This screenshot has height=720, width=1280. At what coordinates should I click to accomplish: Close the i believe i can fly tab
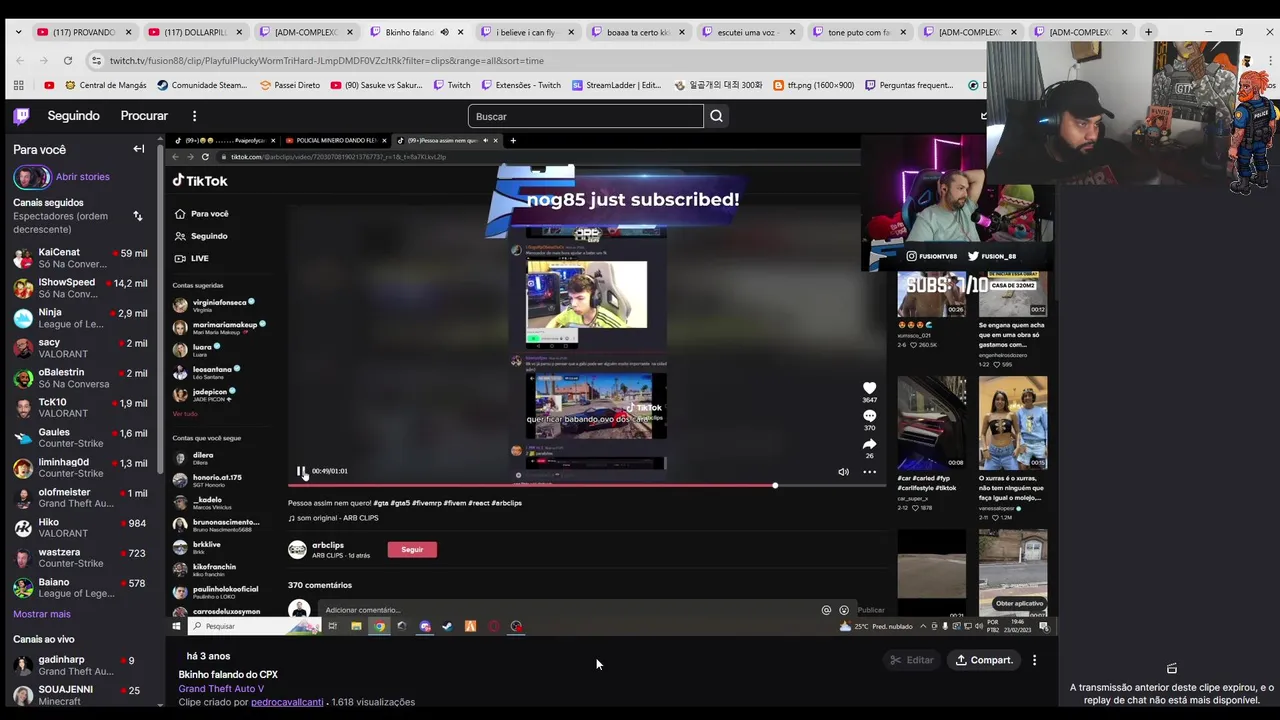point(571,32)
